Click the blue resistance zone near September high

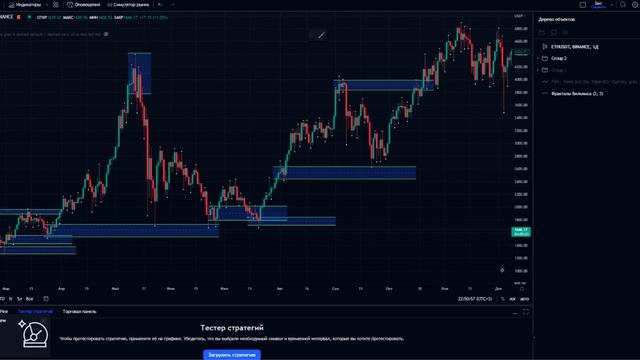(x=384, y=85)
